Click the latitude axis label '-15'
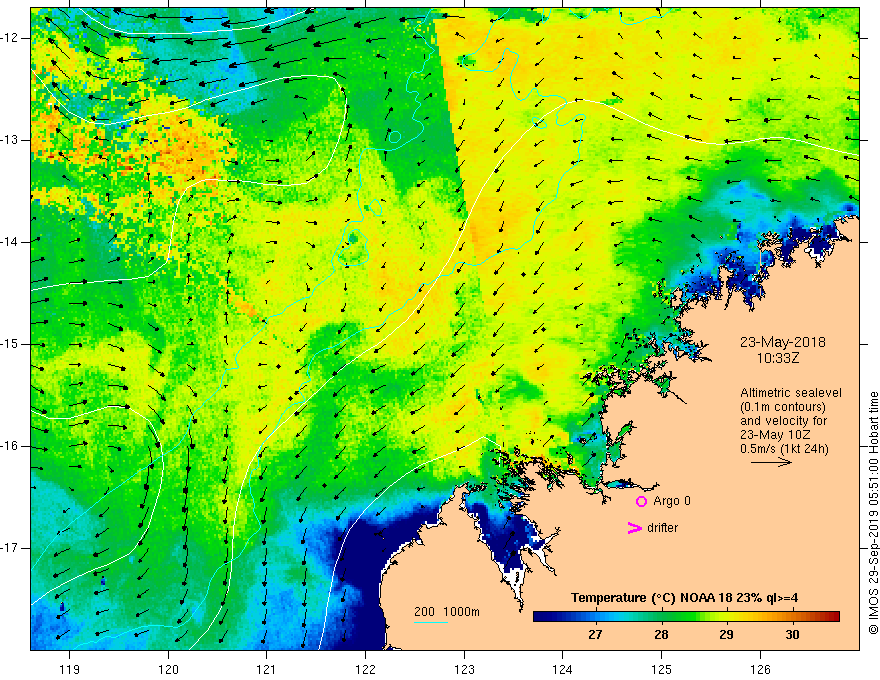Image resolution: width=880 pixels, height=680 pixels. coord(11,344)
